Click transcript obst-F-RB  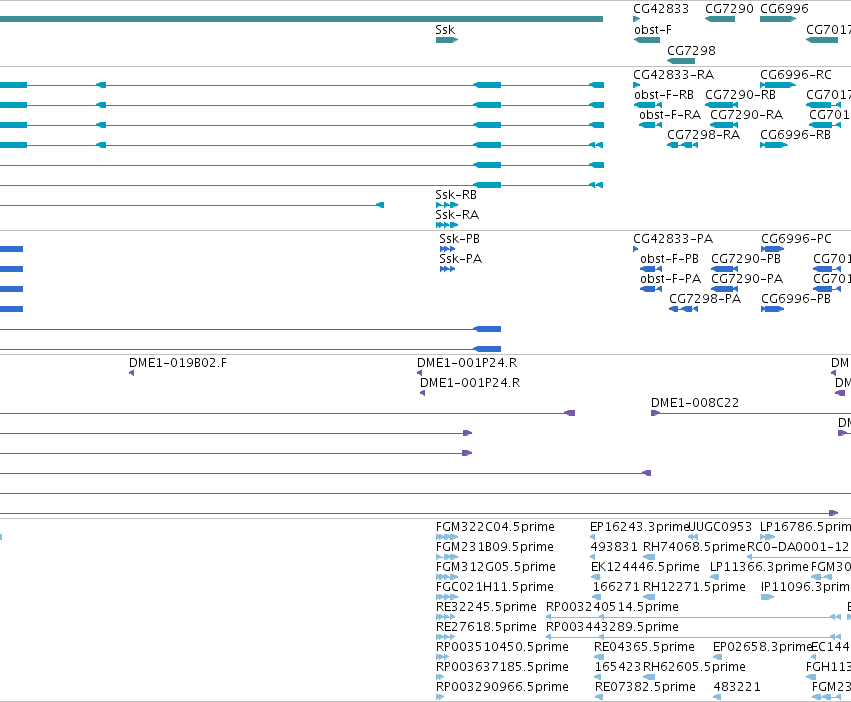[664, 95]
